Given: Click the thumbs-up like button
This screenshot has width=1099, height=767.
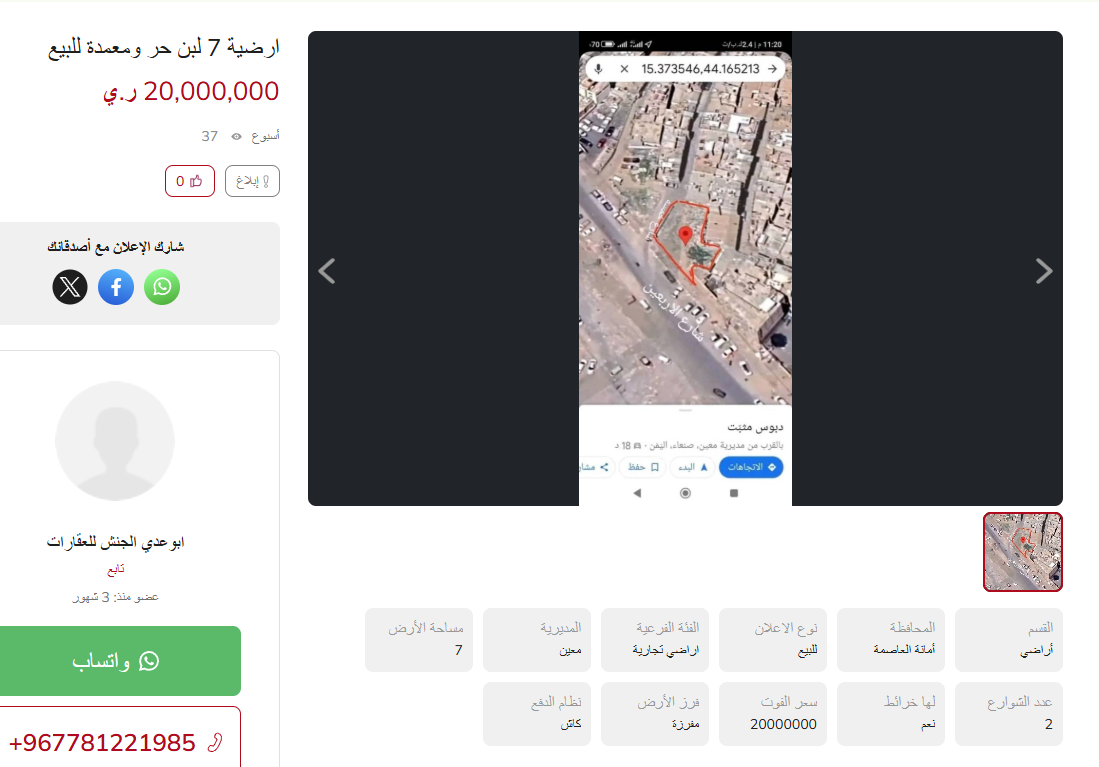Looking at the screenshot, I should coord(190,181).
